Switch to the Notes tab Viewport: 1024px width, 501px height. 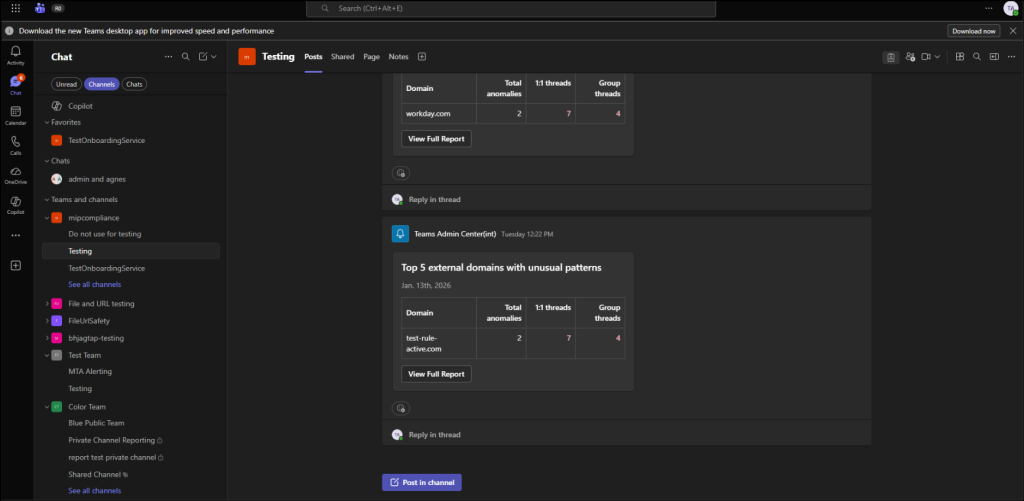coord(398,57)
